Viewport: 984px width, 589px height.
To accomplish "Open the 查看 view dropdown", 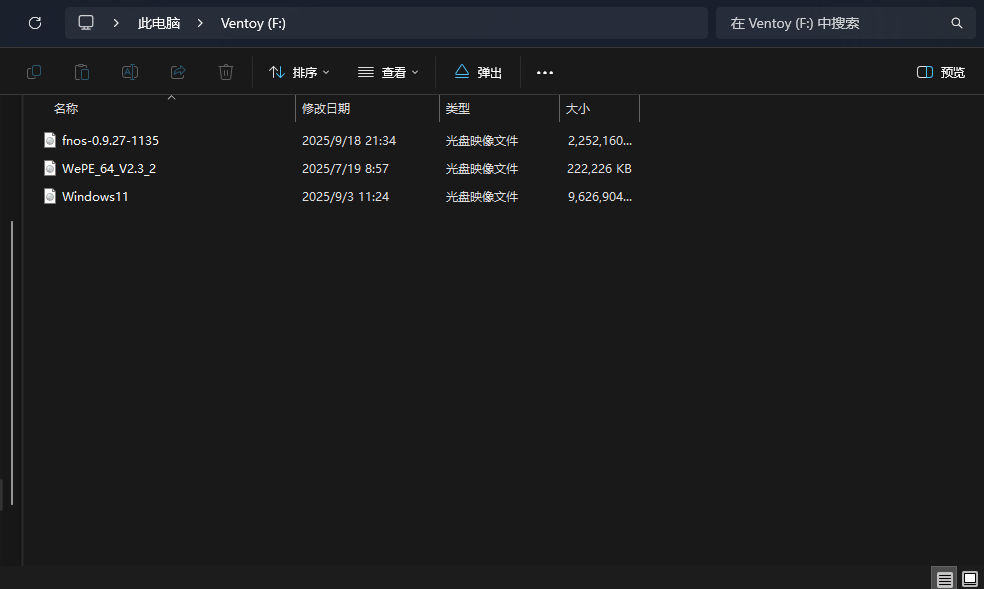I will pos(388,72).
